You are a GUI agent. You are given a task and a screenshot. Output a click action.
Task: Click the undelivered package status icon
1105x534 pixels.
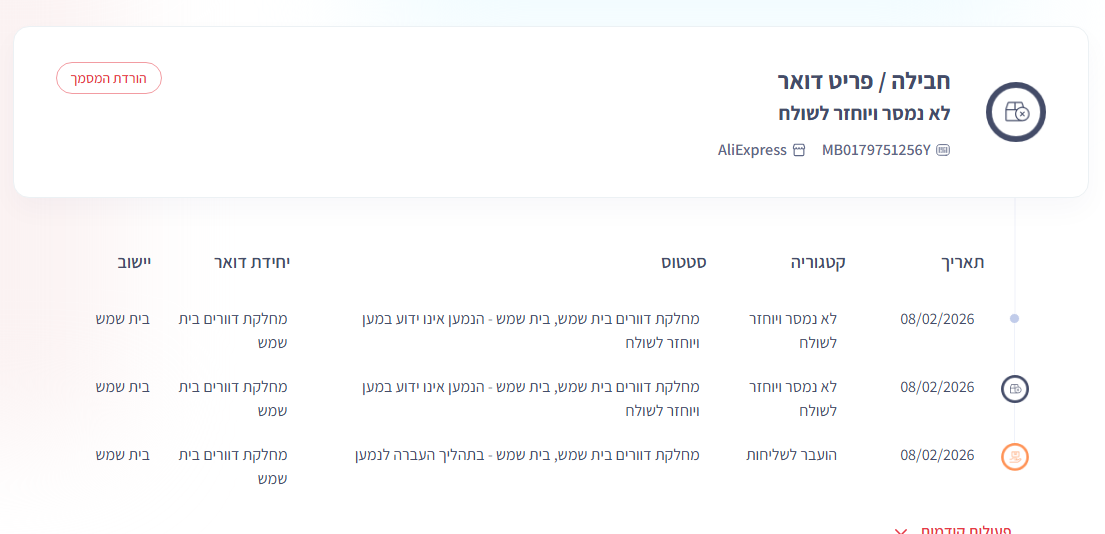coord(1015,112)
